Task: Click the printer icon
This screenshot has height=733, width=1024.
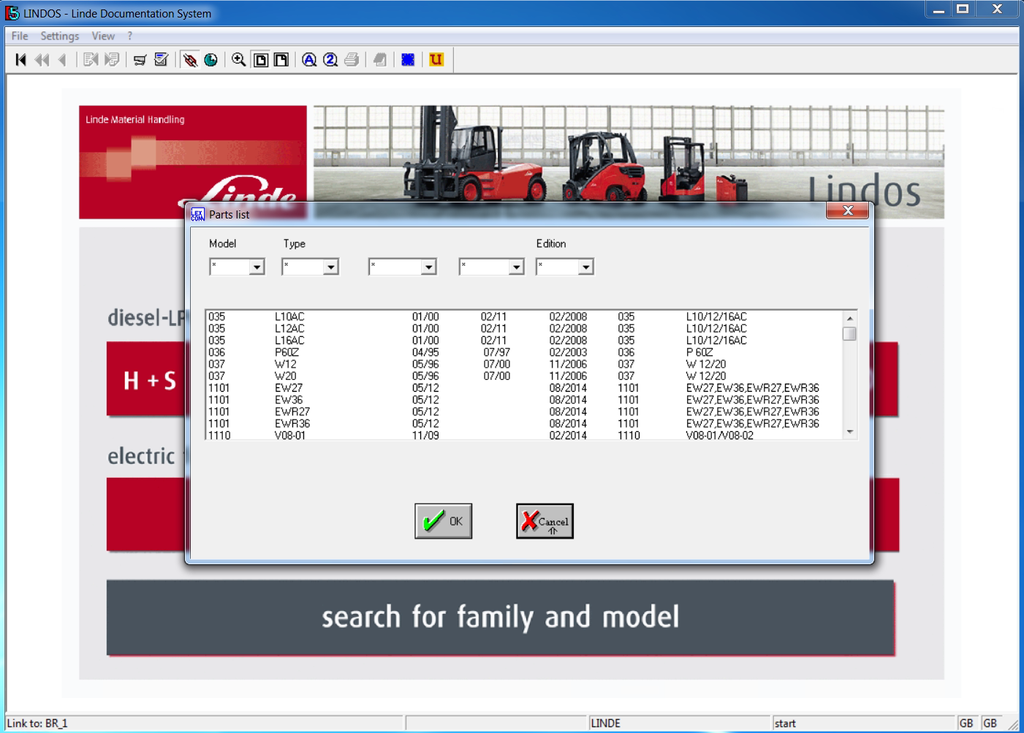Action: 351,60
